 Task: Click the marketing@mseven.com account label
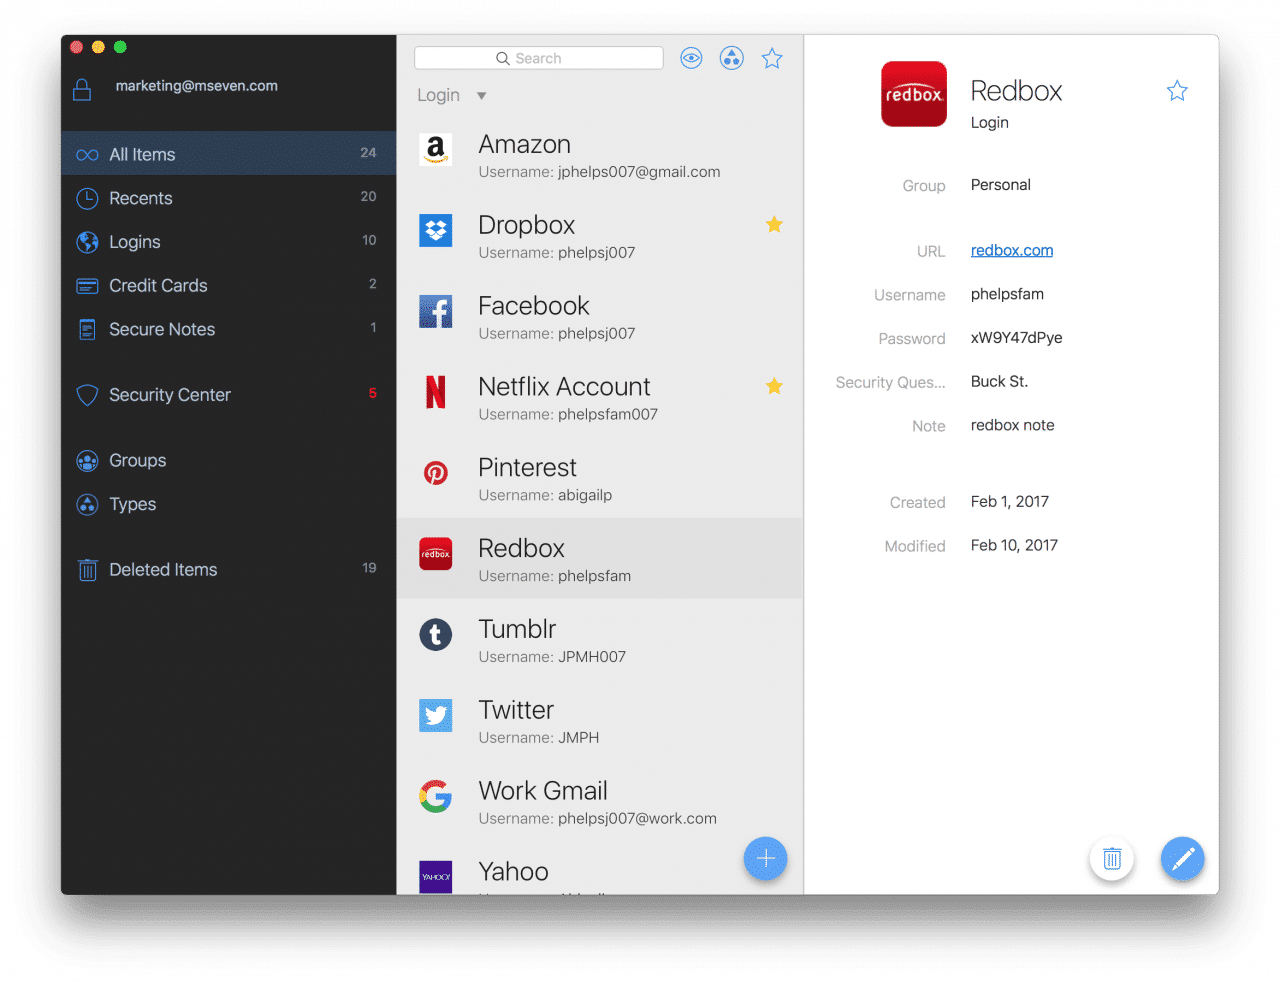197,86
